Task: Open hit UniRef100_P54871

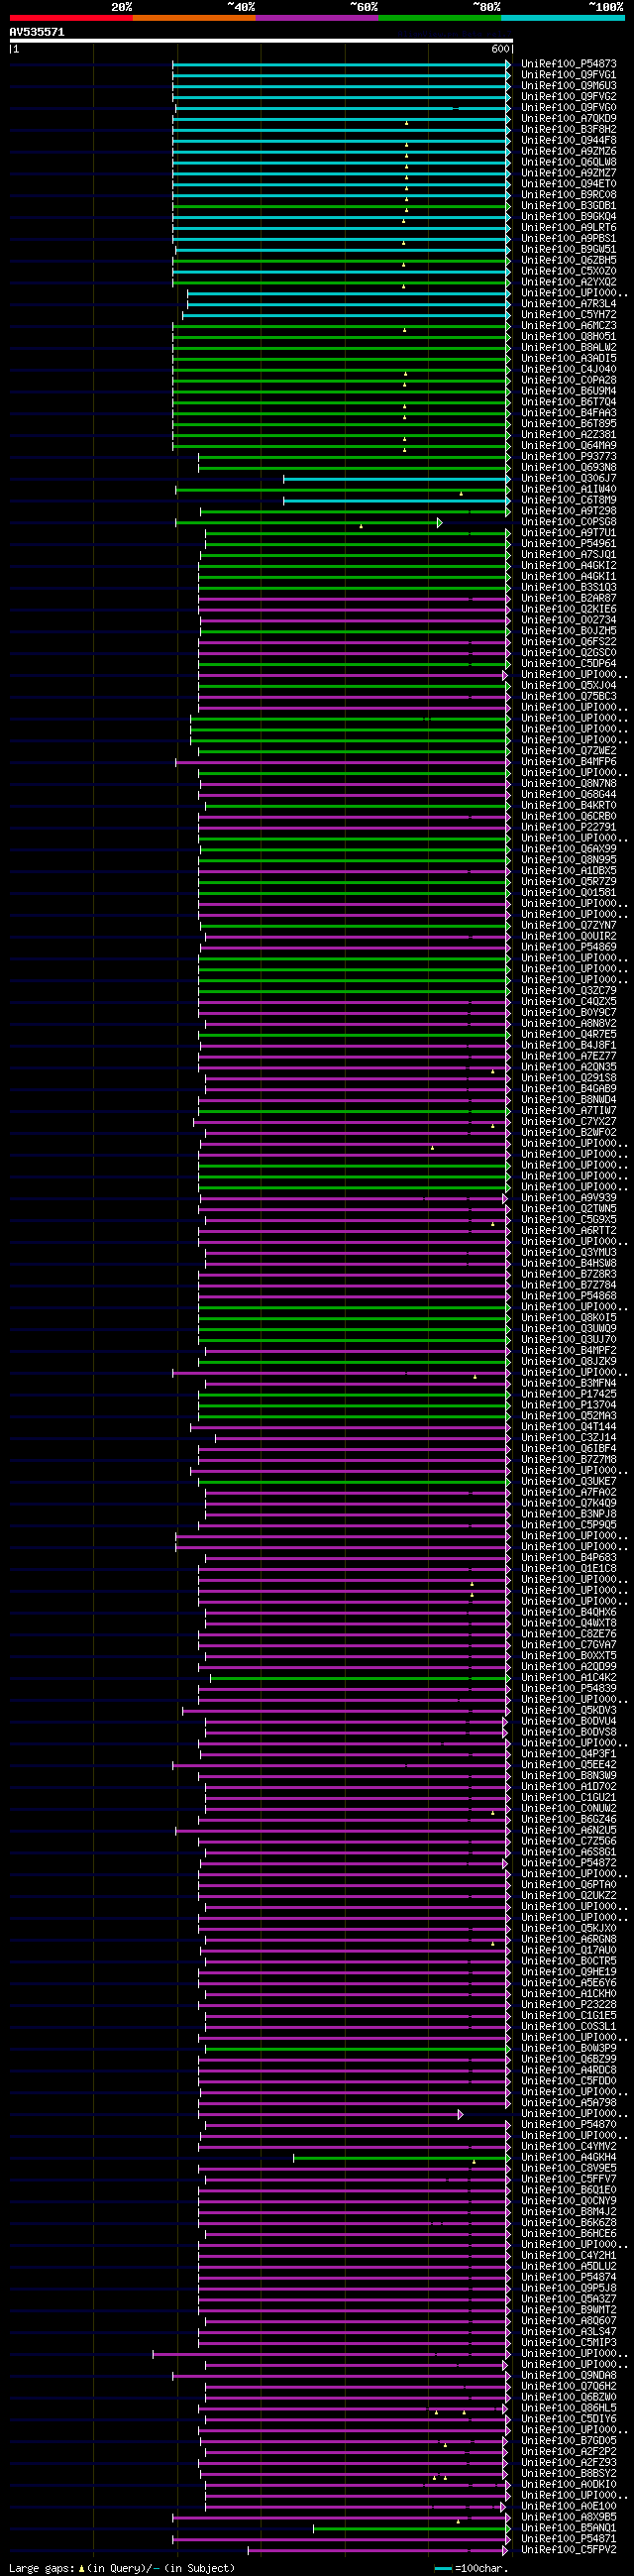Action: click(x=568, y=2539)
